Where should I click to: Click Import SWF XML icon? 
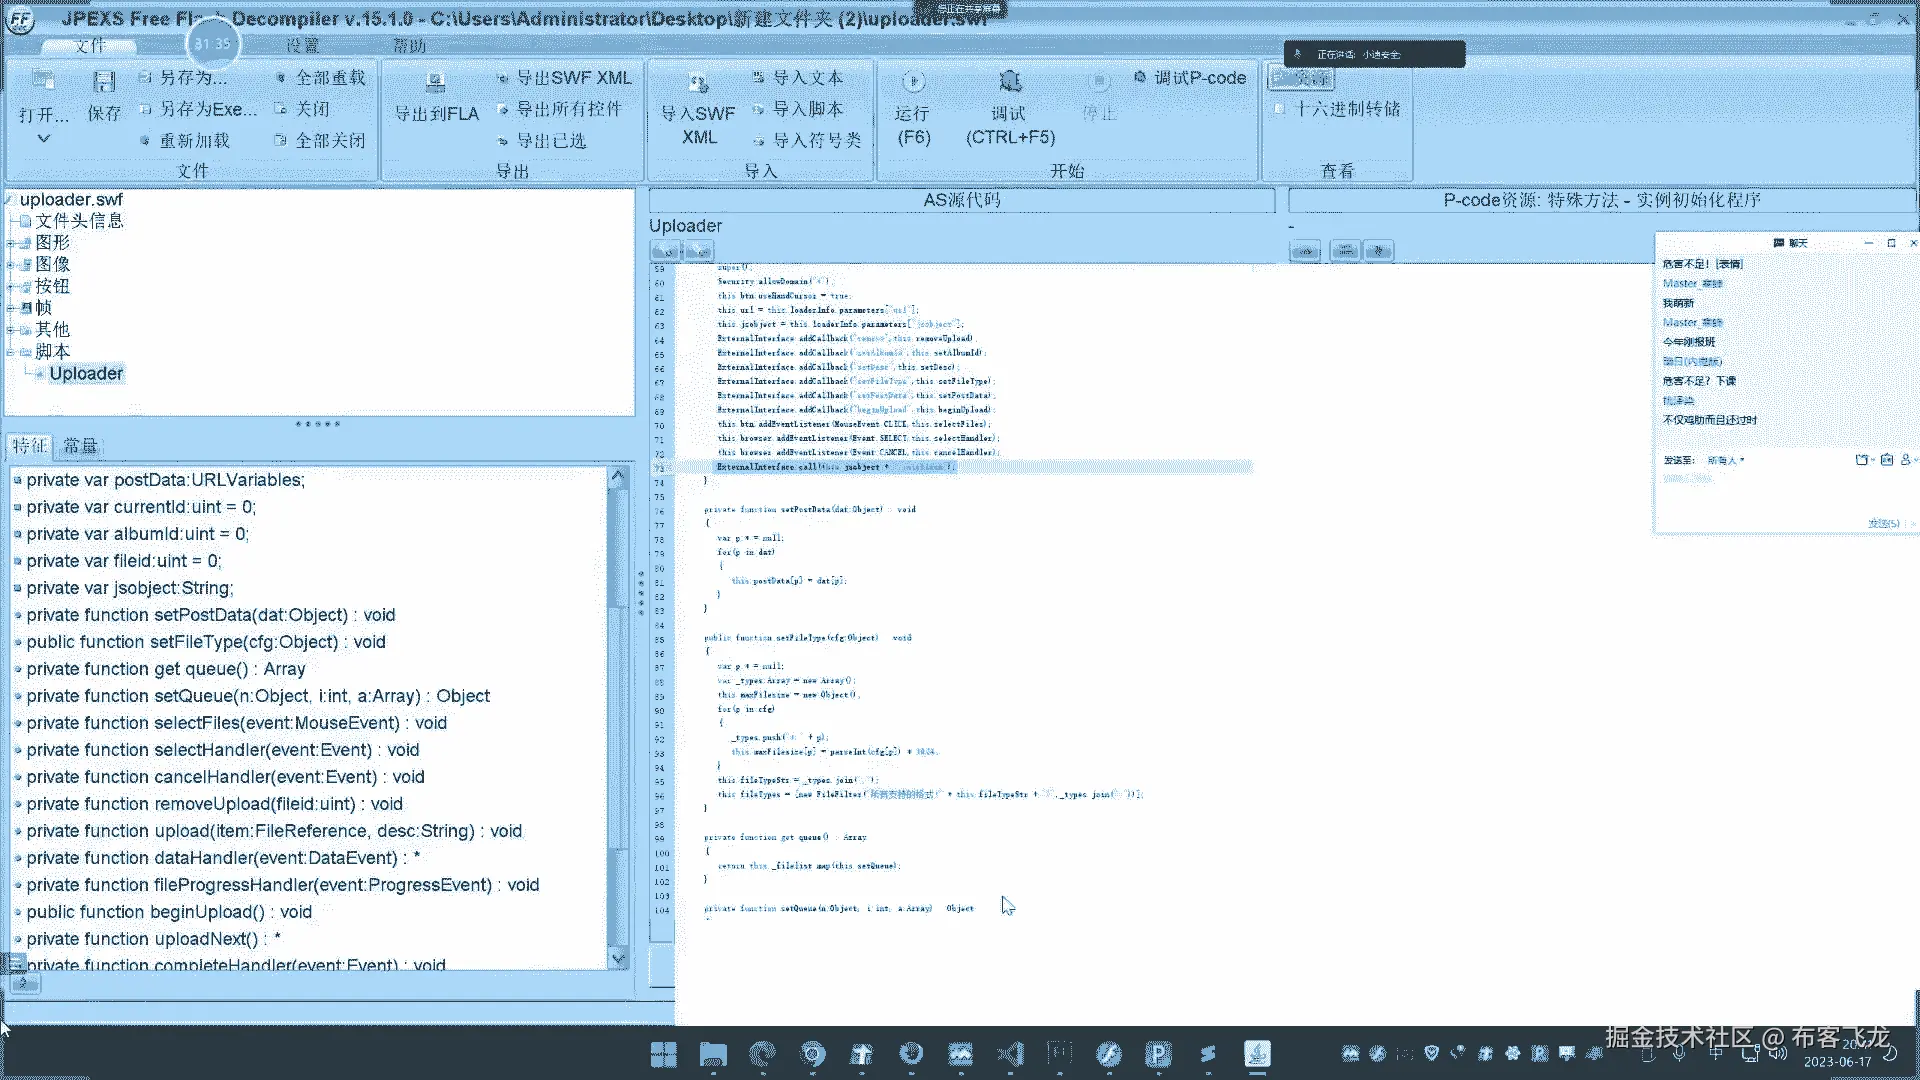click(x=698, y=84)
